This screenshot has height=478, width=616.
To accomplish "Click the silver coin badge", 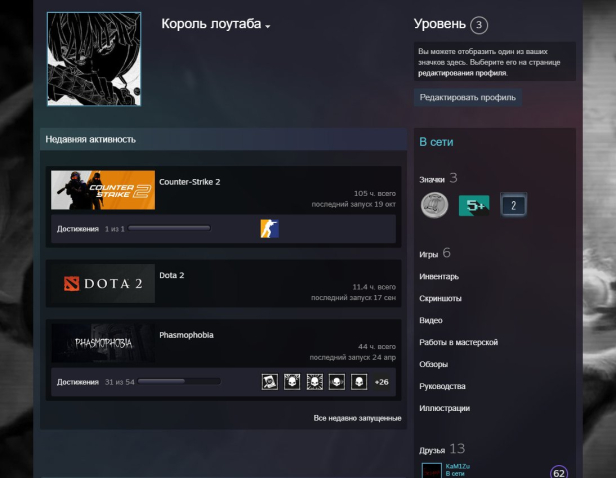I will coord(432,205).
